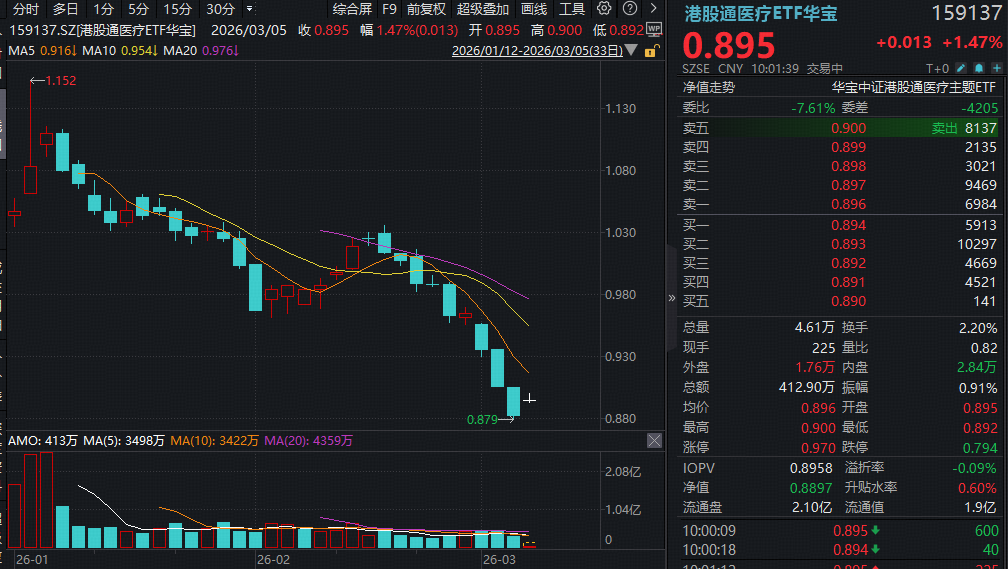
Task: Close the AMO volume indicator panel
Action: click(654, 440)
